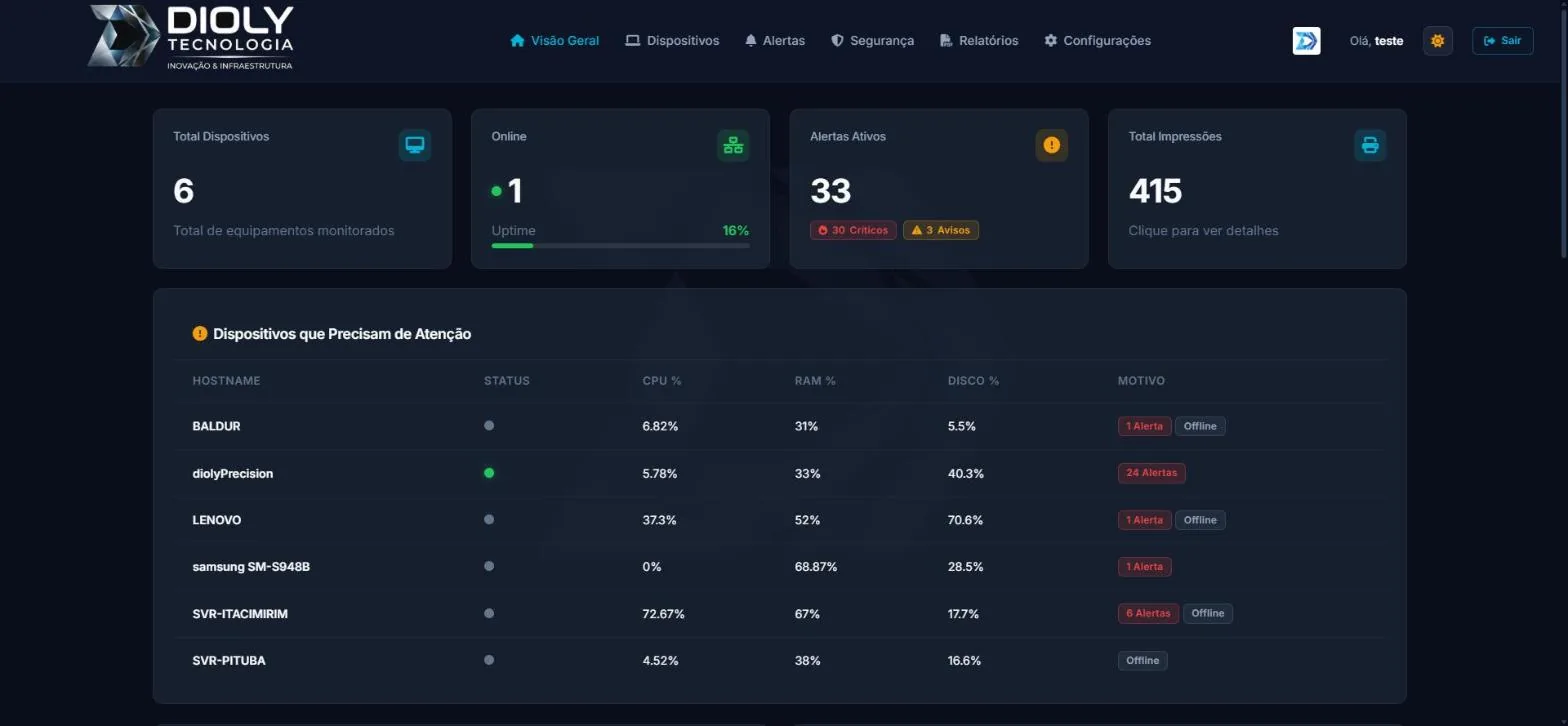Click the SVR-ITACIMIRIM hostname

240,614
